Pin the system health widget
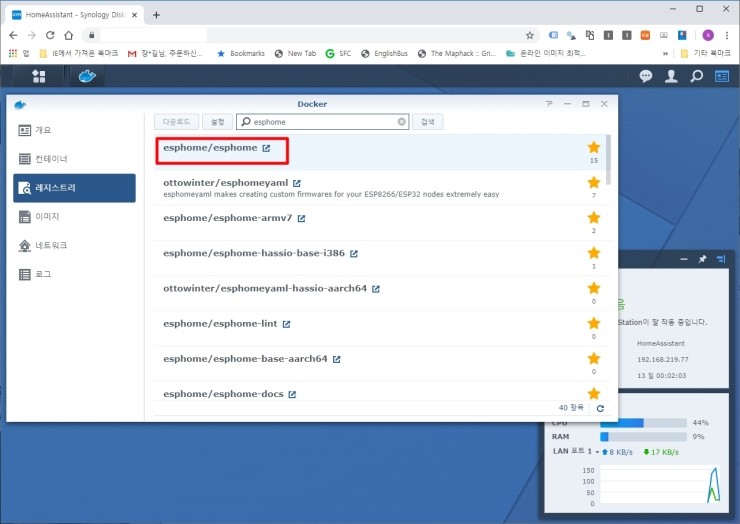This screenshot has height=524, width=740. pyautogui.click(x=702, y=259)
